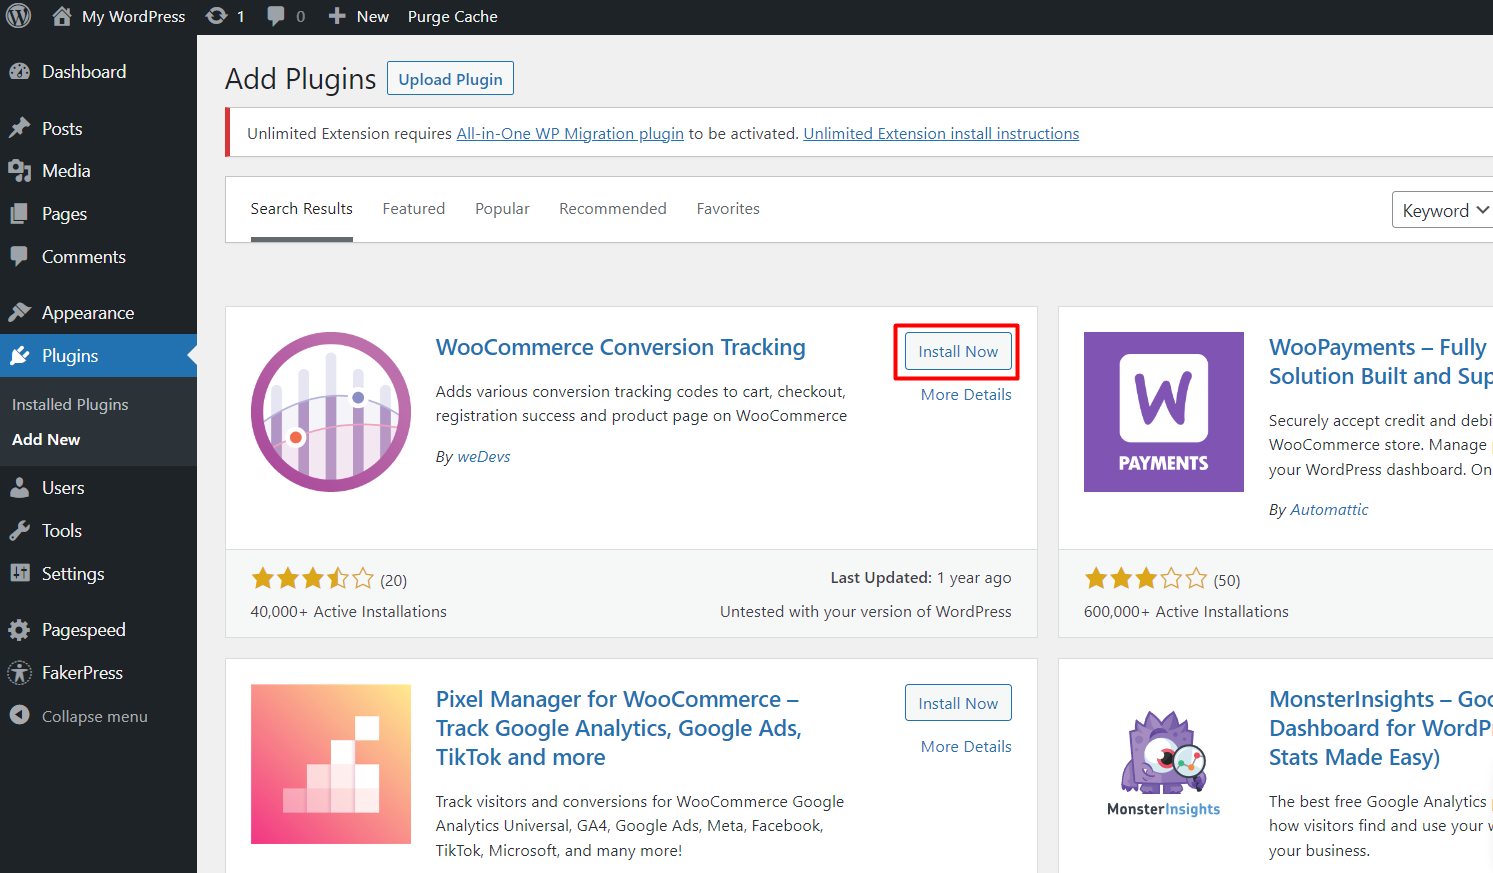Viewport: 1493px width, 873px height.
Task: Open Pixel Manager for WooCommerce title link
Action: tap(619, 728)
